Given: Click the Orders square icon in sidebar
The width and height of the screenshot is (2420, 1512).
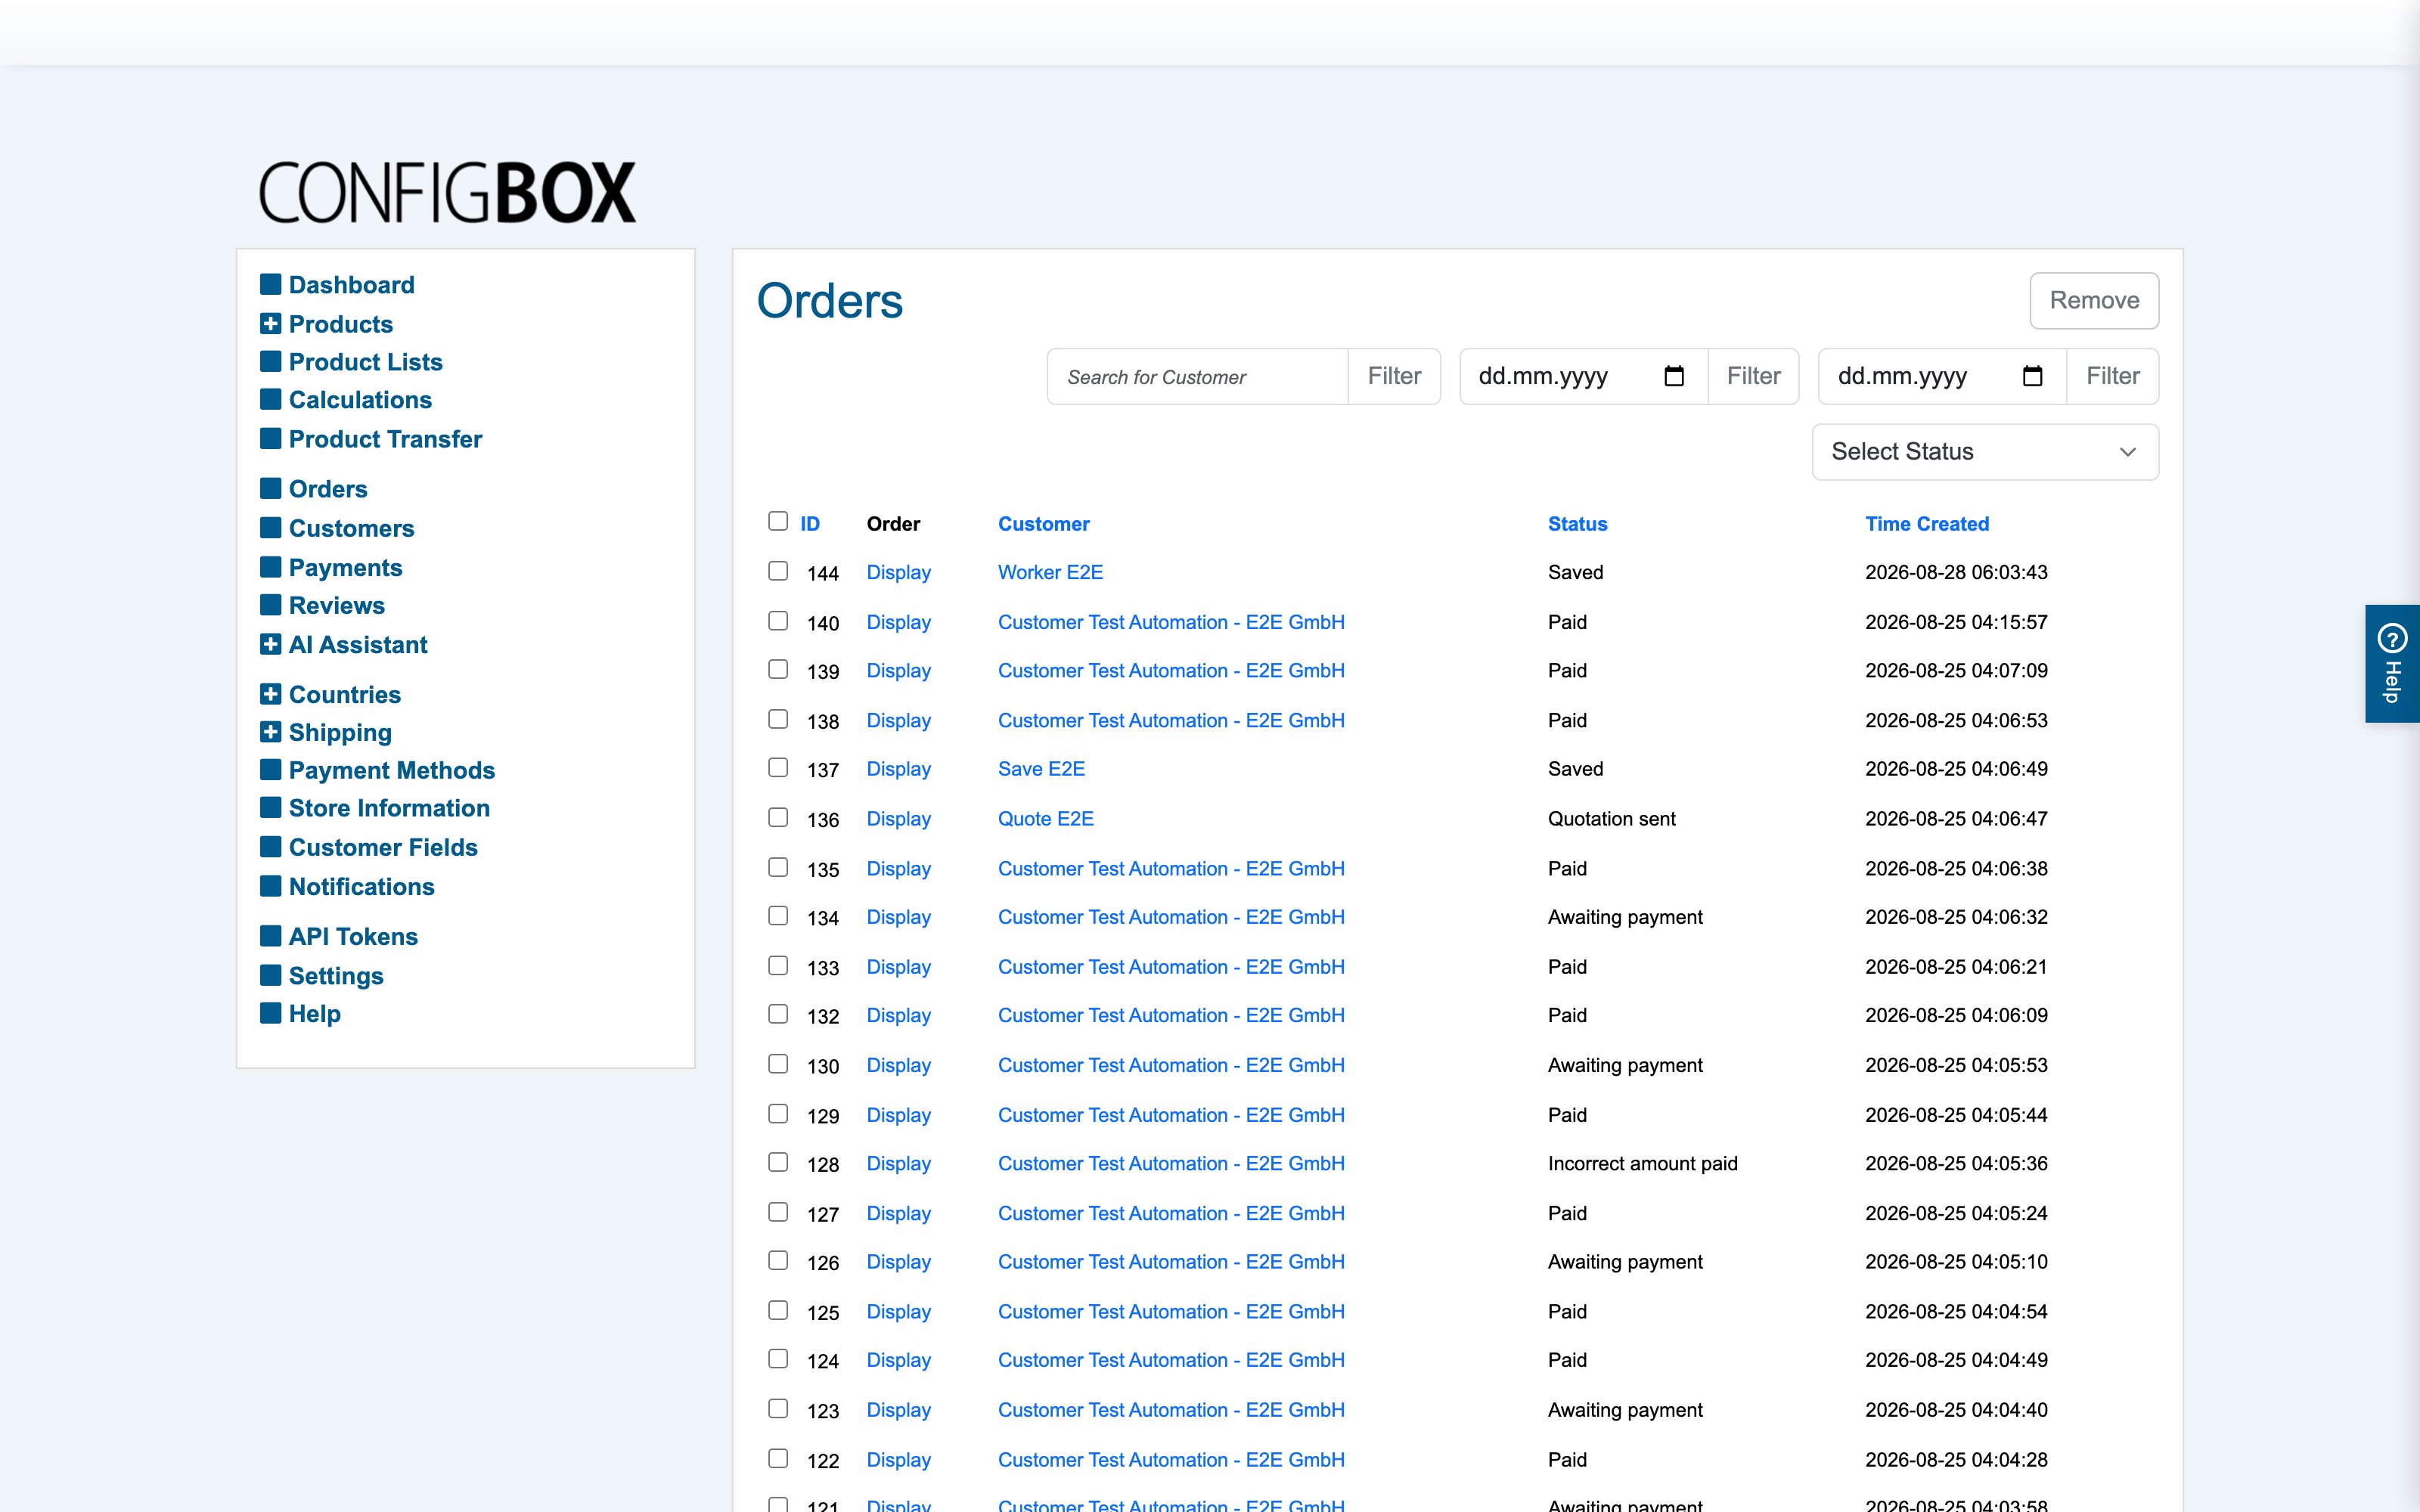Looking at the screenshot, I should [x=270, y=488].
